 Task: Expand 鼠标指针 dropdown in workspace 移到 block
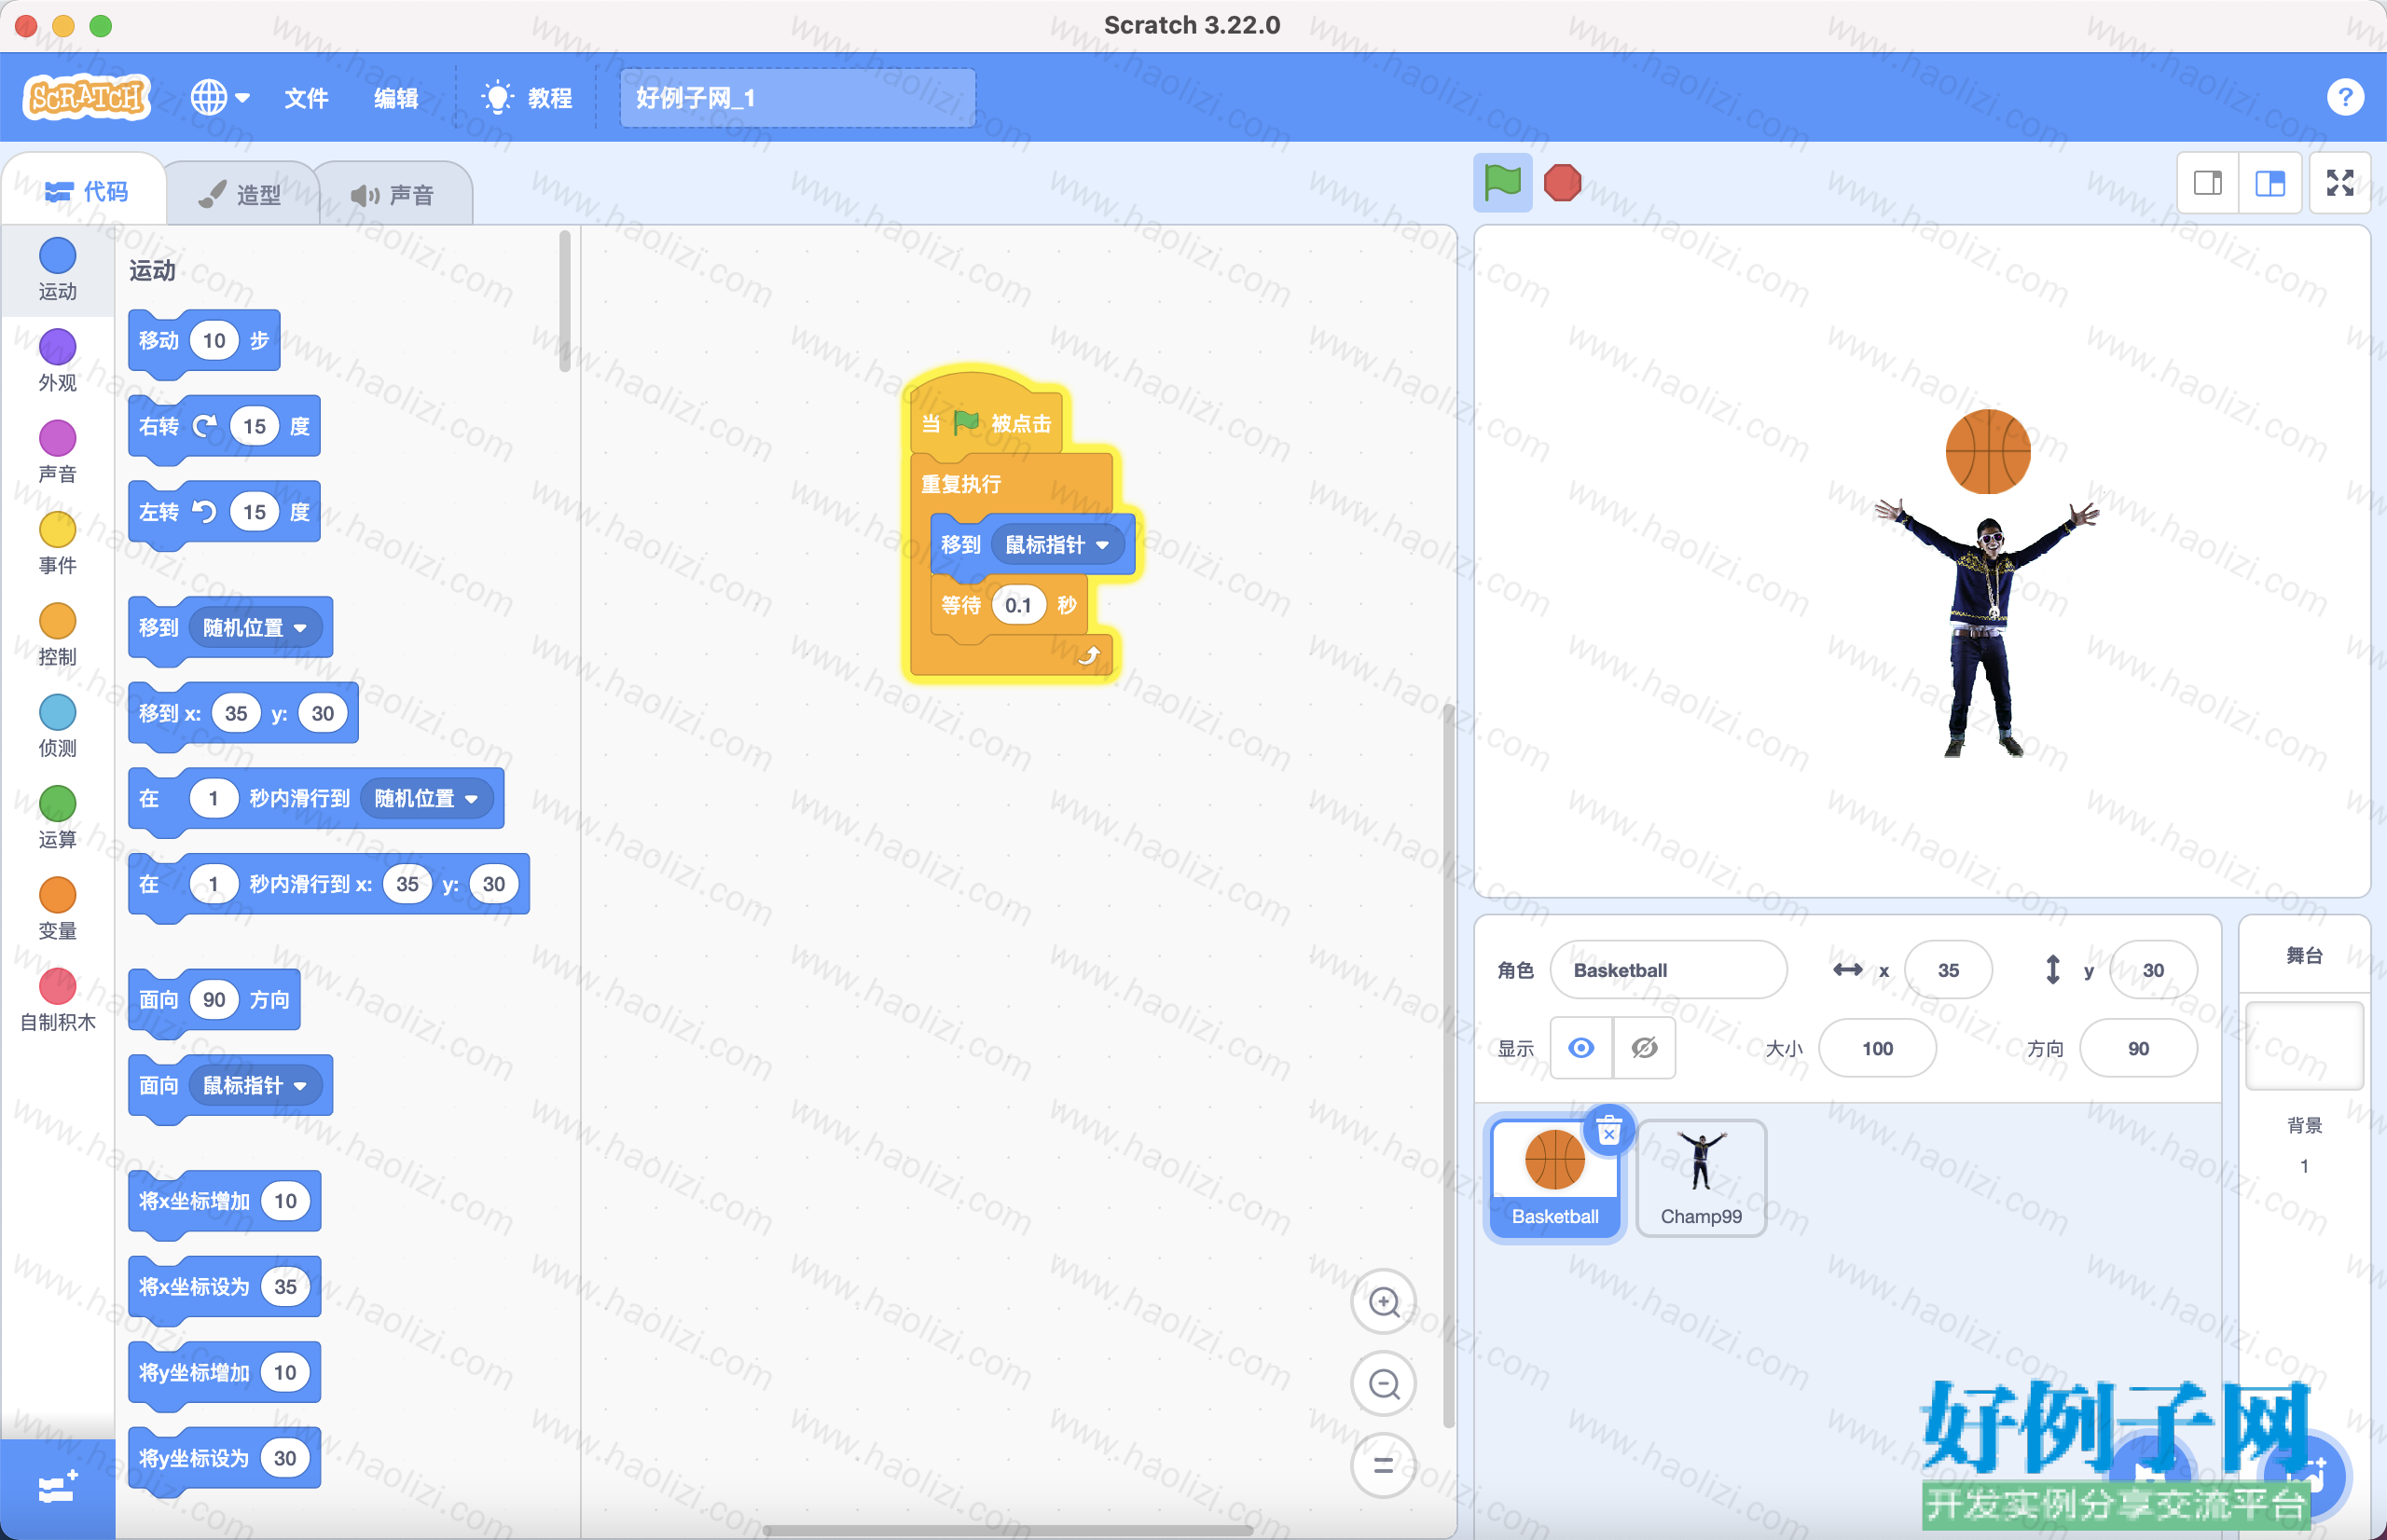(1057, 545)
